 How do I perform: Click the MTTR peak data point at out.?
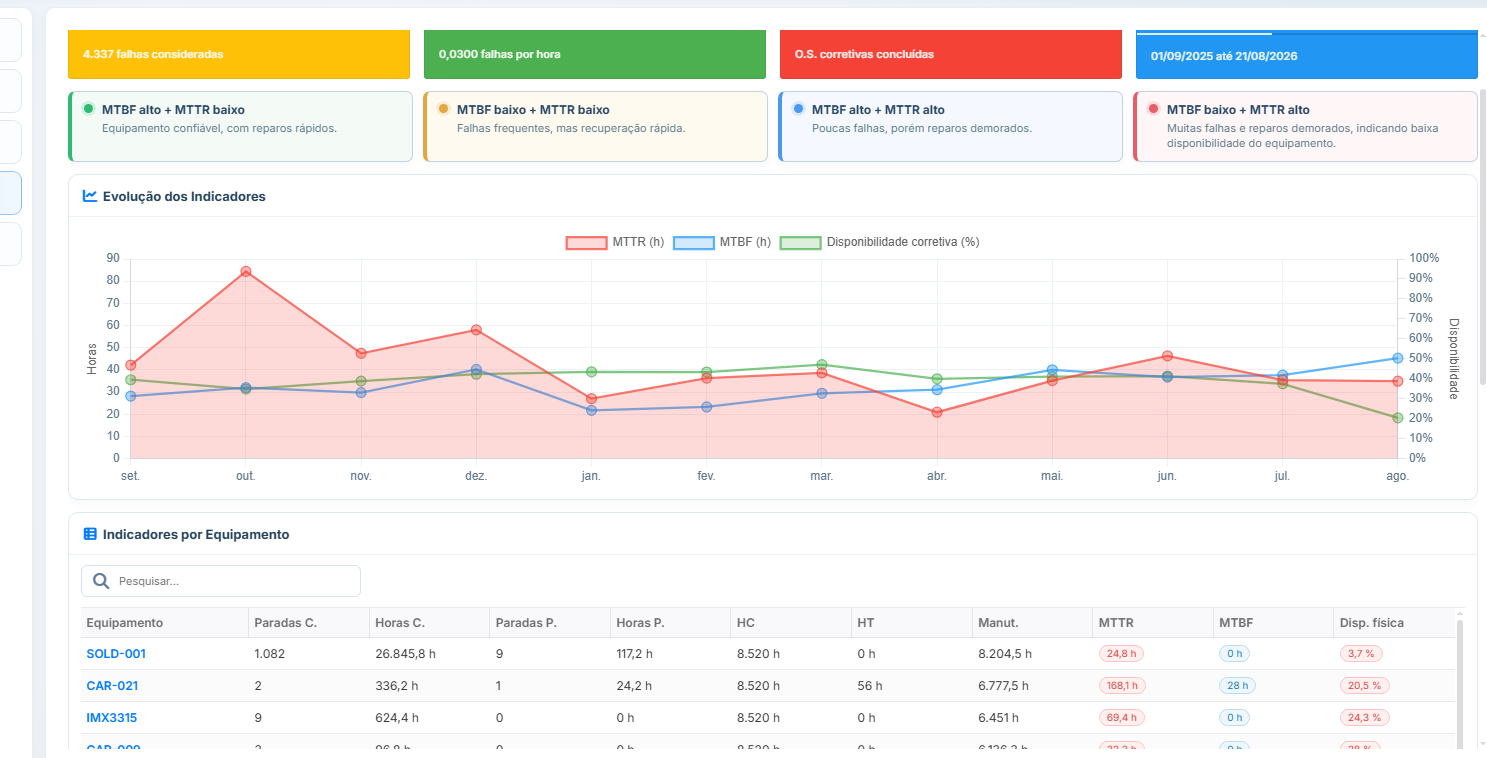point(246,272)
